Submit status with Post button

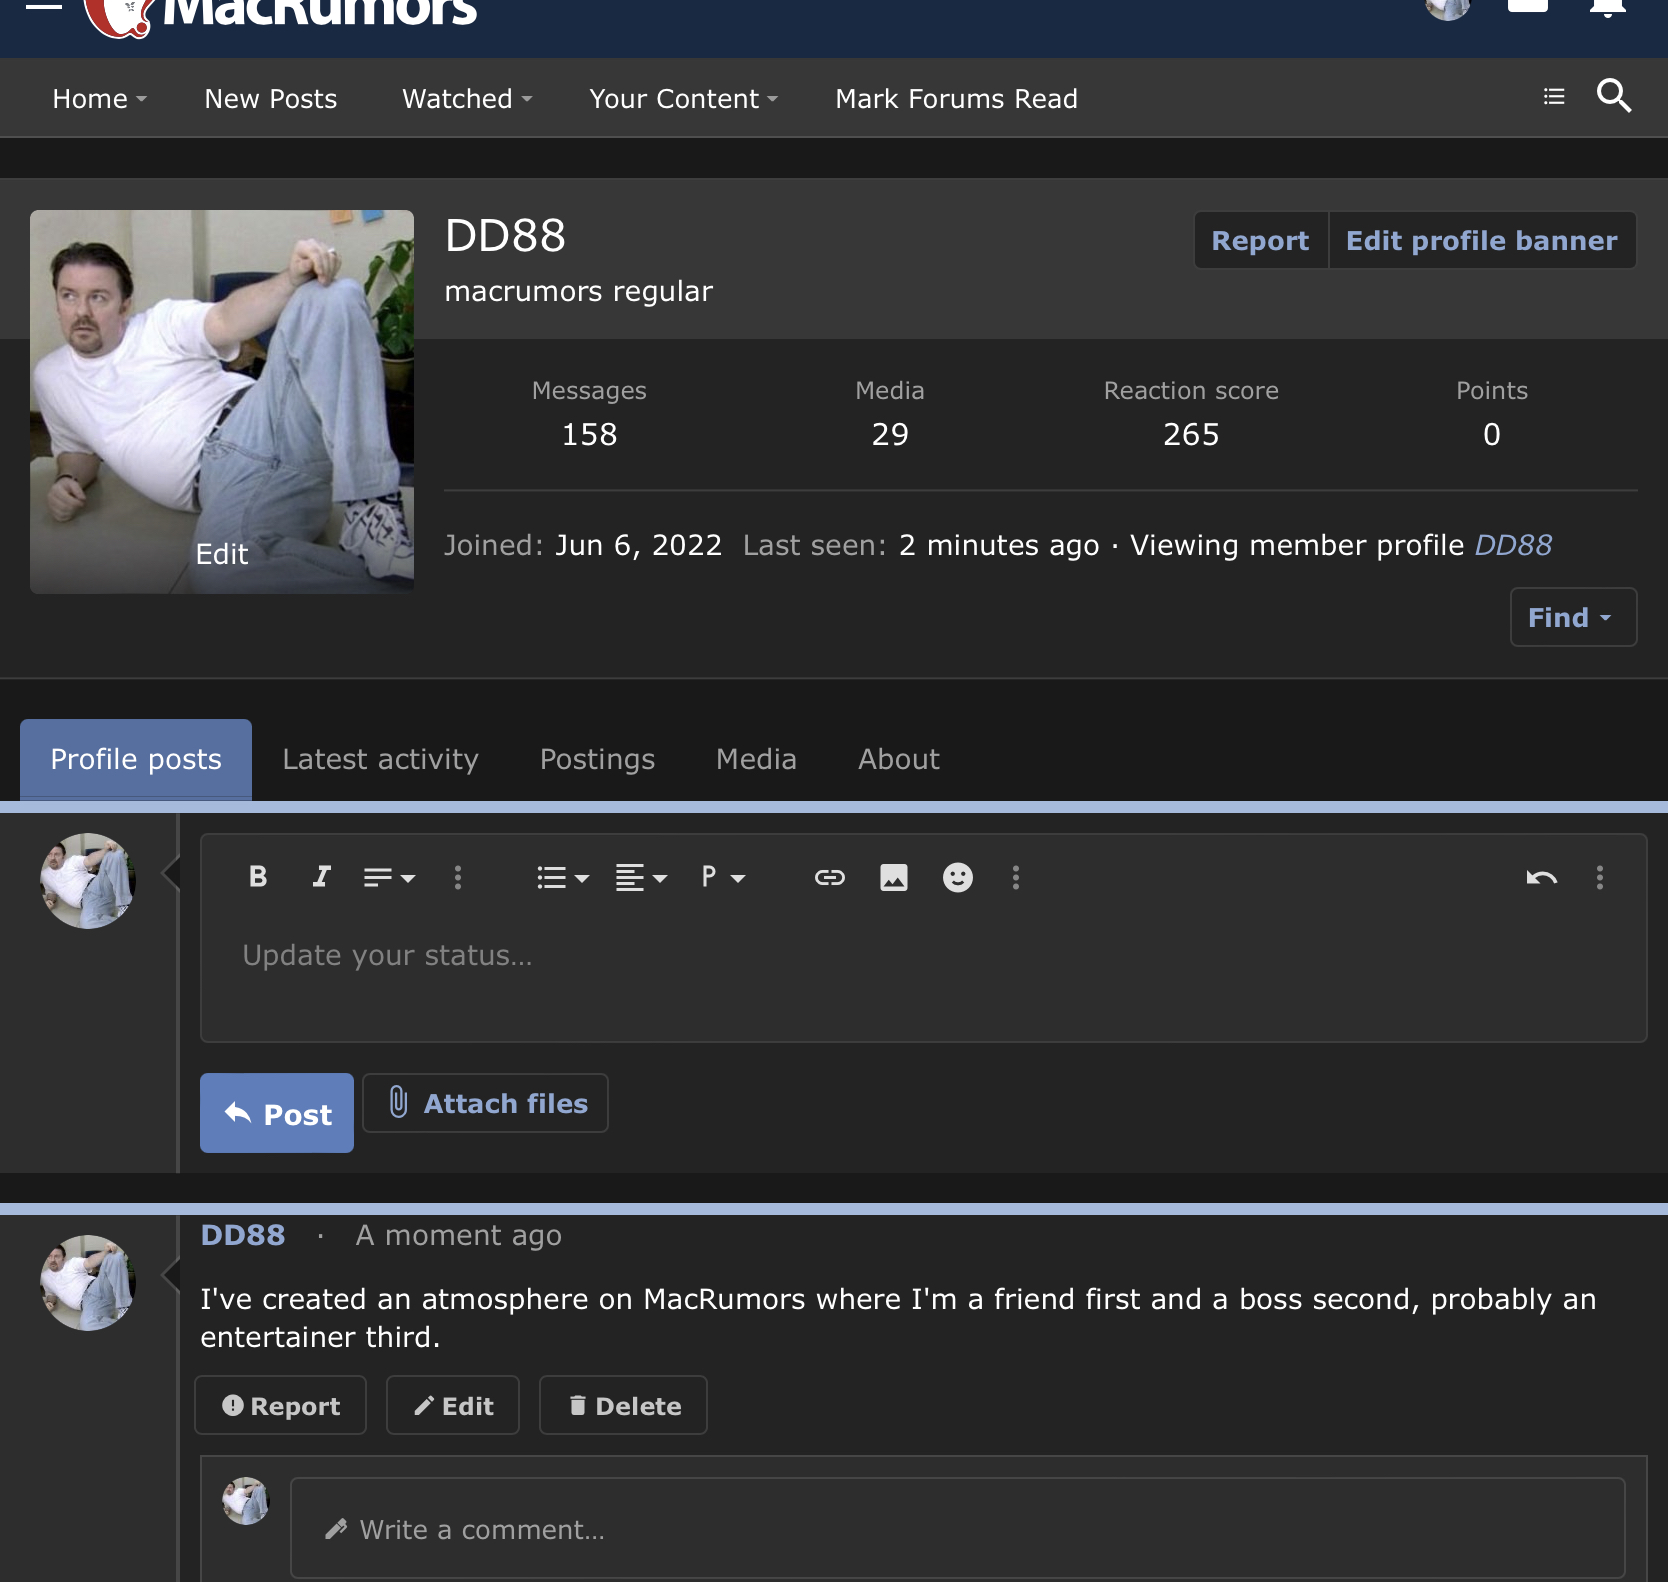(x=277, y=1113)
